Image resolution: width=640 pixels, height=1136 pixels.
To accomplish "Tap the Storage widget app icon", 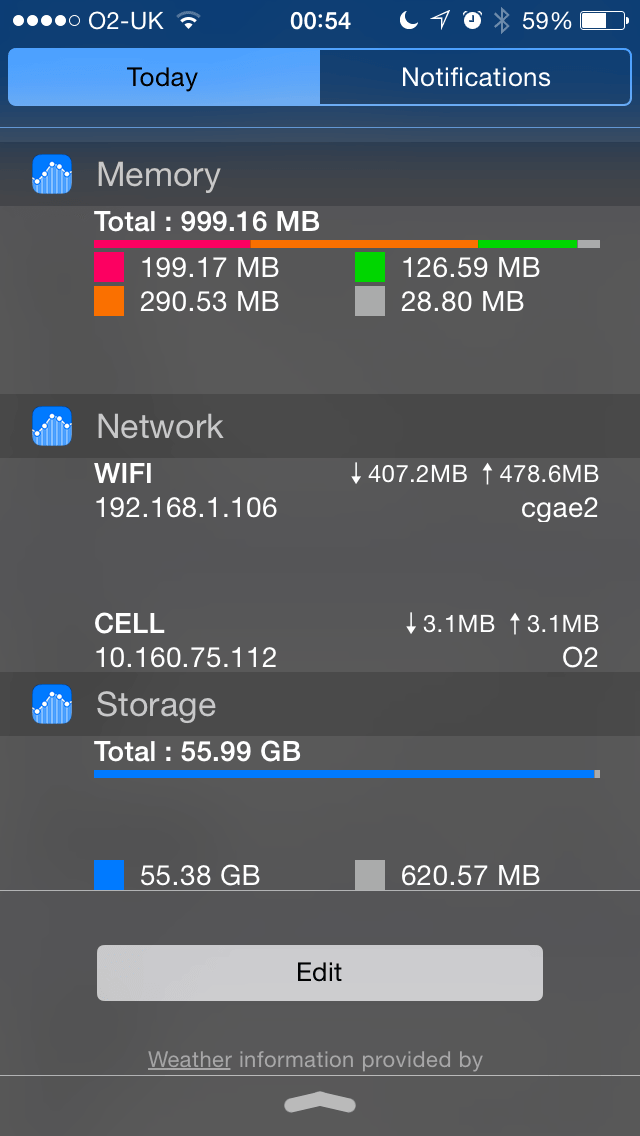I will pyautogui.click(x=52, y=705).
